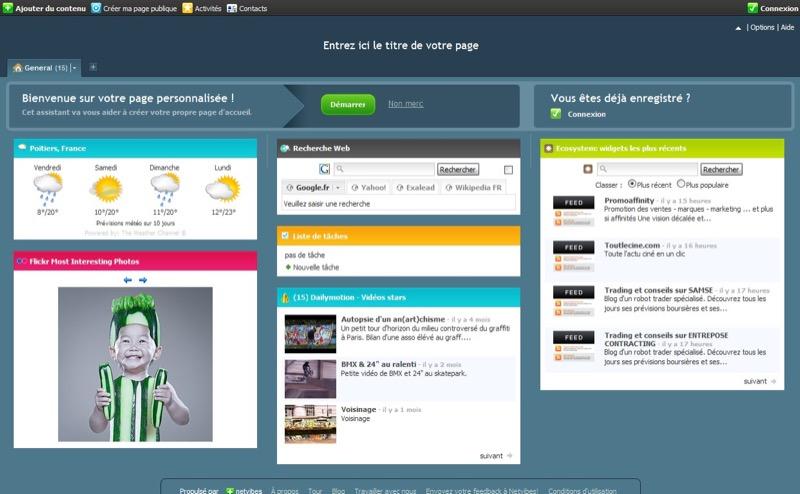Click the Flickr widget header icon

click(x=22, y=261)
